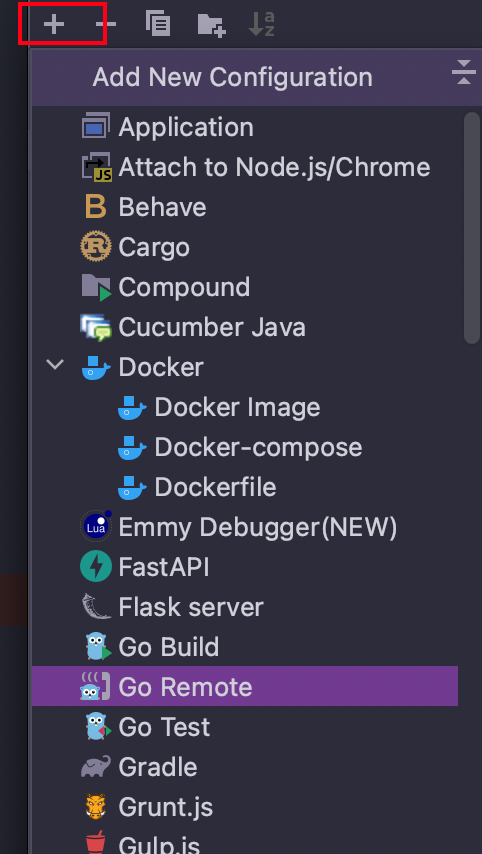Image resolution: width=482 pixels, height=854 pixels.
Task: Click the new folder with plus icon
Action: (x=211, y=25)
